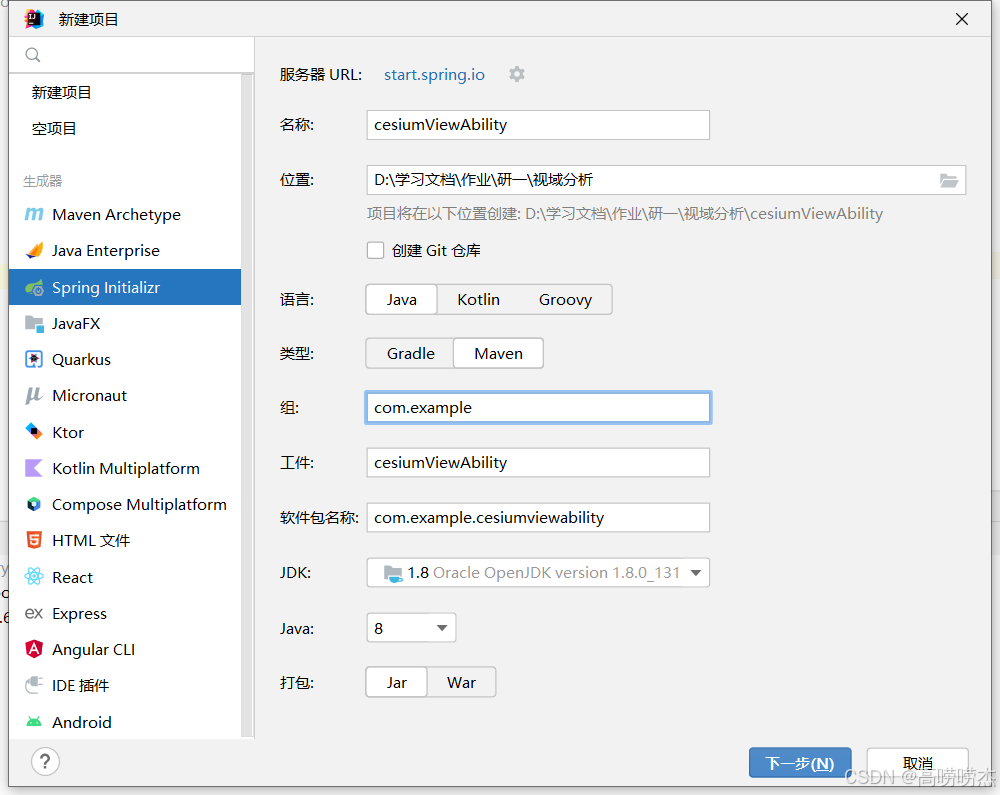The width and height of the screenshot is (1000, 795).
Task: Select the IDE 插件 generator label
Action: [x=80, y=686]
